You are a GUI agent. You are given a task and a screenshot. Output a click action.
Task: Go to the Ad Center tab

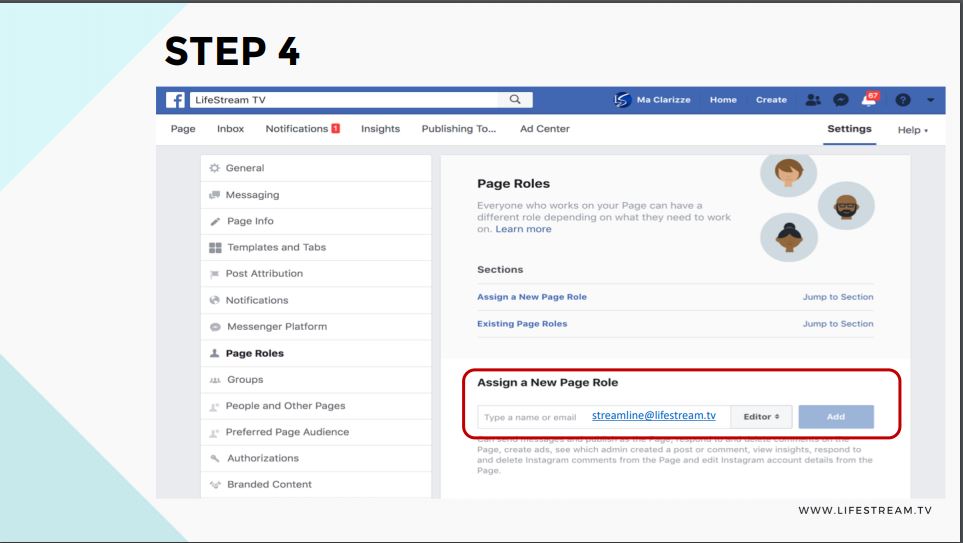point(545,129)
